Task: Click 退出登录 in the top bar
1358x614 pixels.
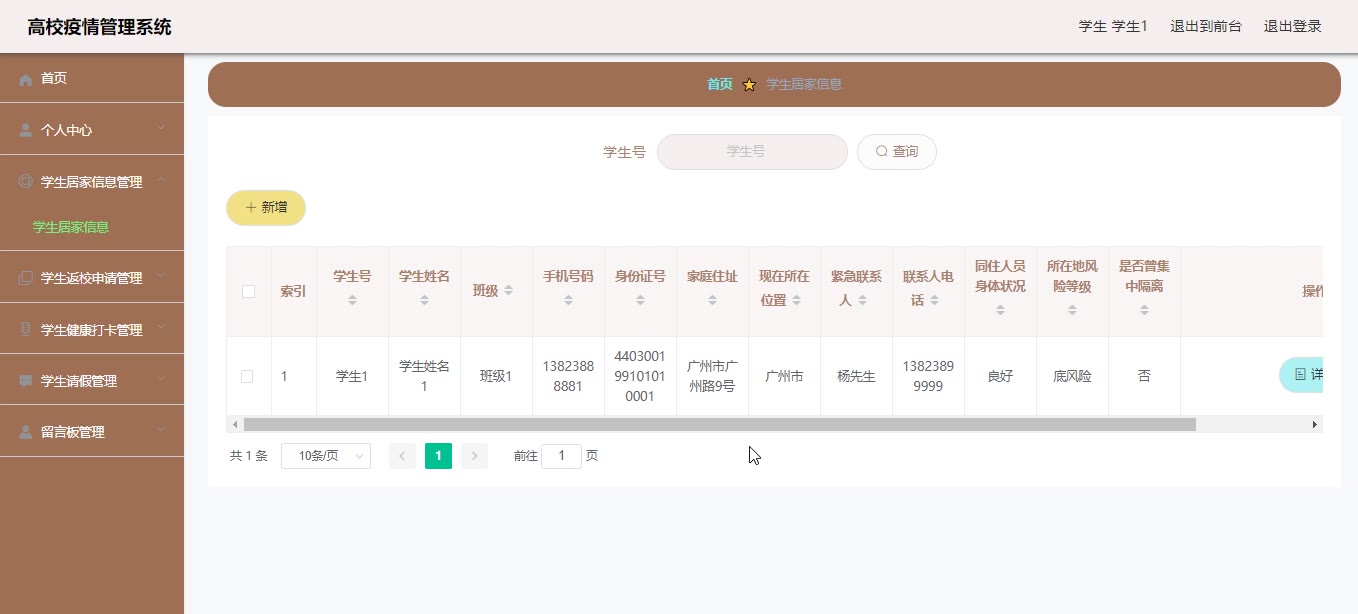Action: 1292,27
